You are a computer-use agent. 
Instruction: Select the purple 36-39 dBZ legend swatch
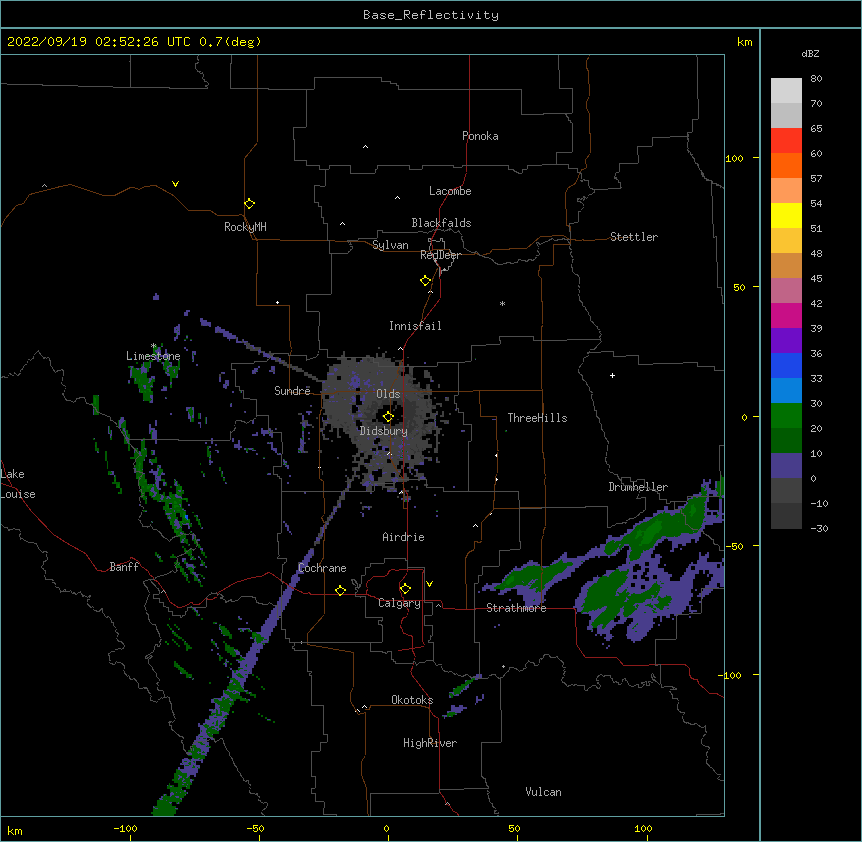(x=786, y=341)
